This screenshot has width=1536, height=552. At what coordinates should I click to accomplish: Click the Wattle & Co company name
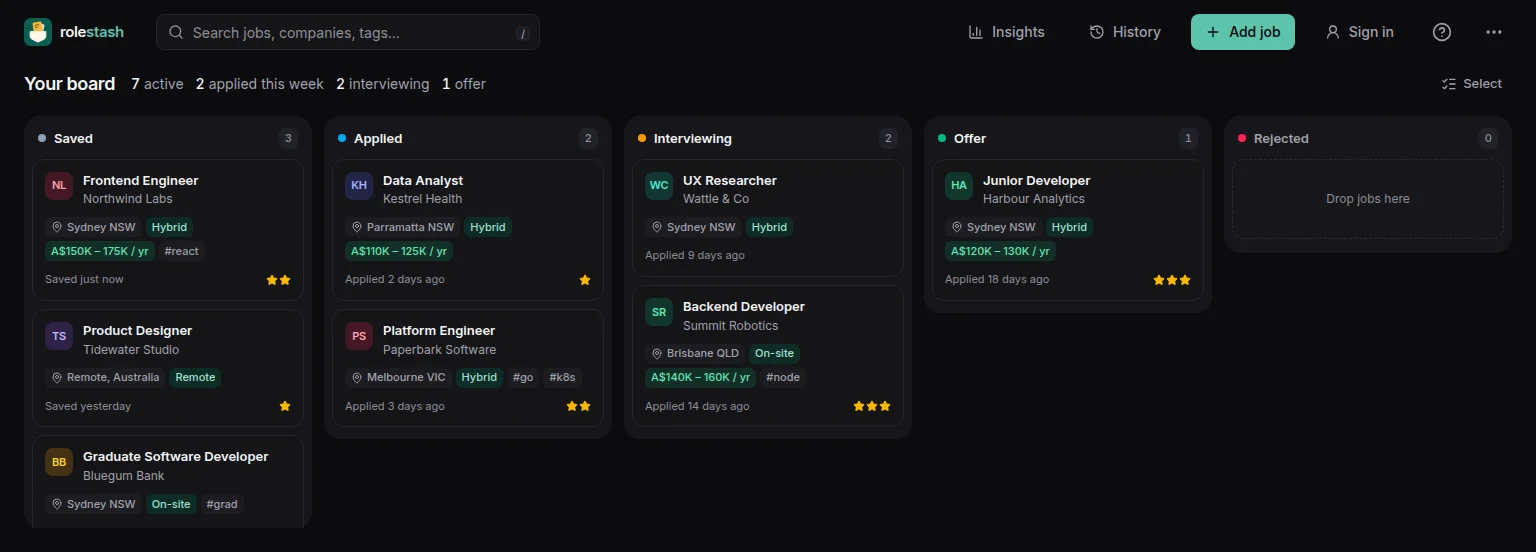coord(716,199)
